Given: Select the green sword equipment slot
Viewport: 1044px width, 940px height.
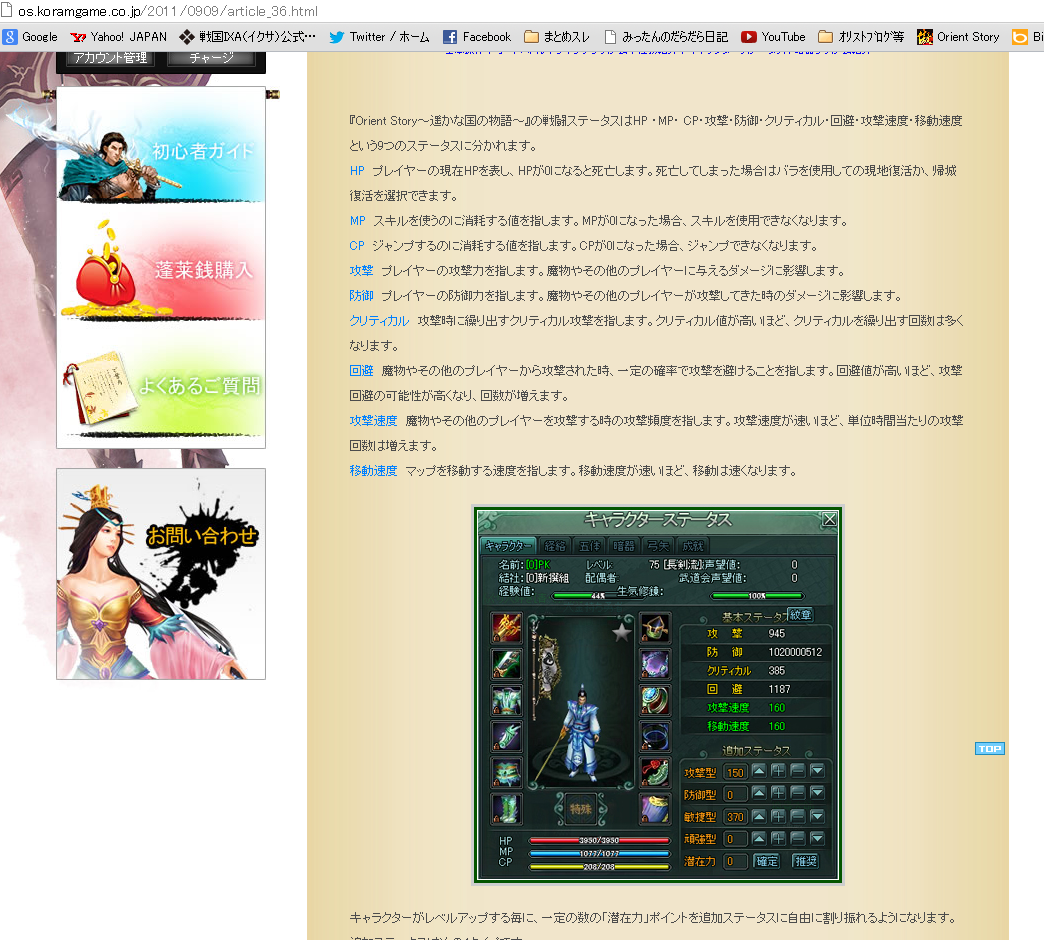Looking at the screenshot, I should pyautogui.click(x=507, y=664).
